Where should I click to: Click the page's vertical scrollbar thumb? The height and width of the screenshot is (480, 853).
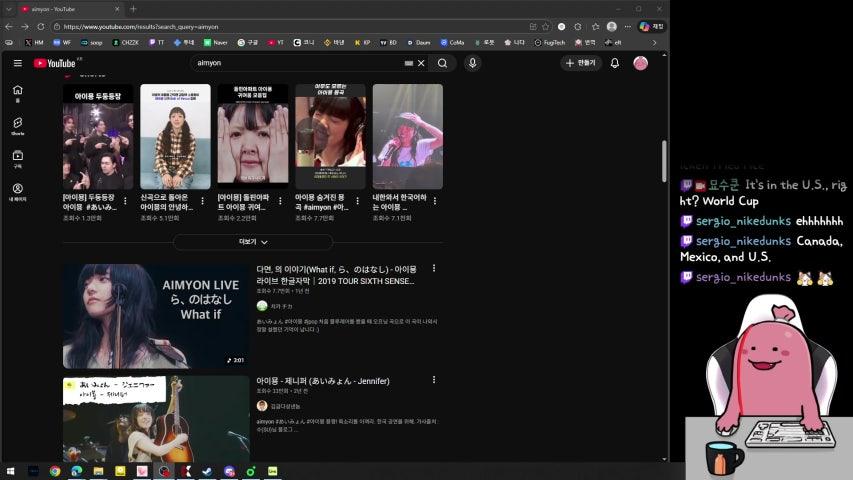coord(663,160)
